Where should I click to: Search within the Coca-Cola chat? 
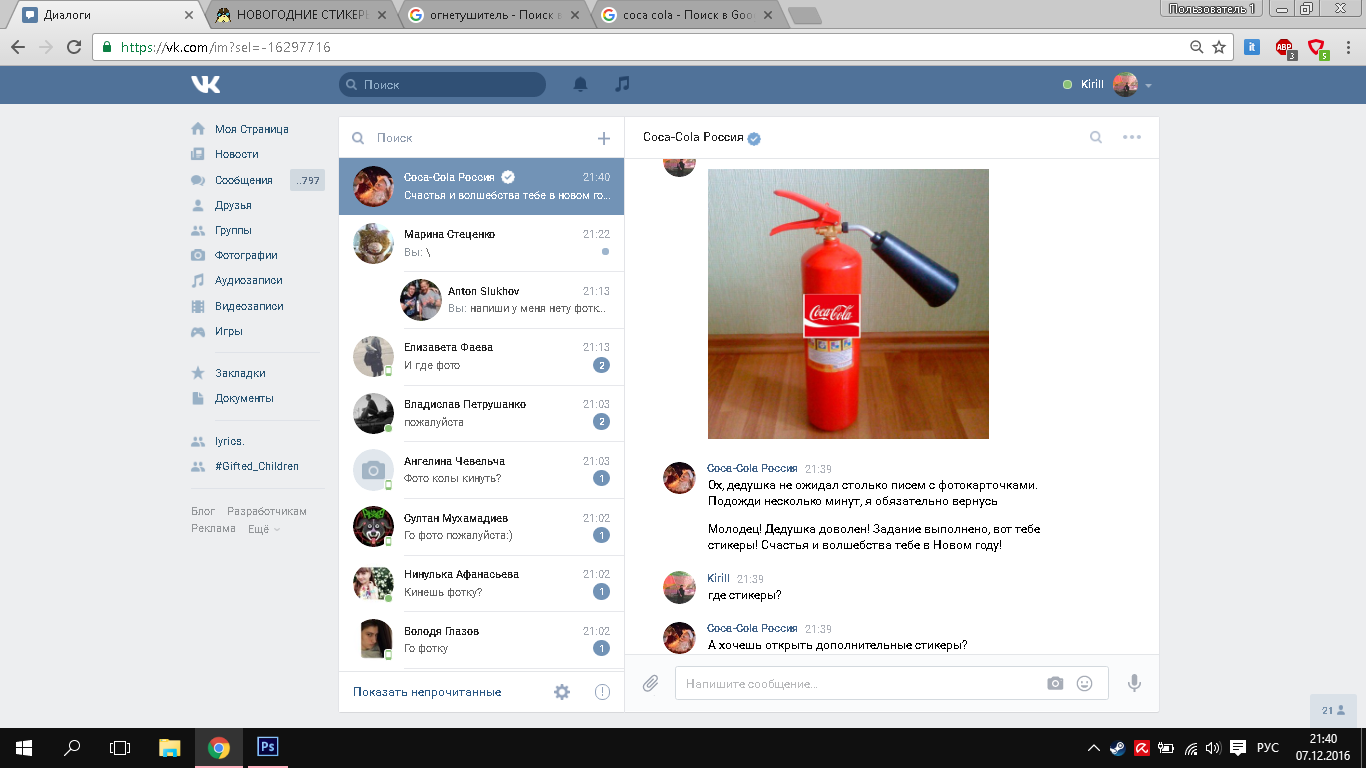1096,138
